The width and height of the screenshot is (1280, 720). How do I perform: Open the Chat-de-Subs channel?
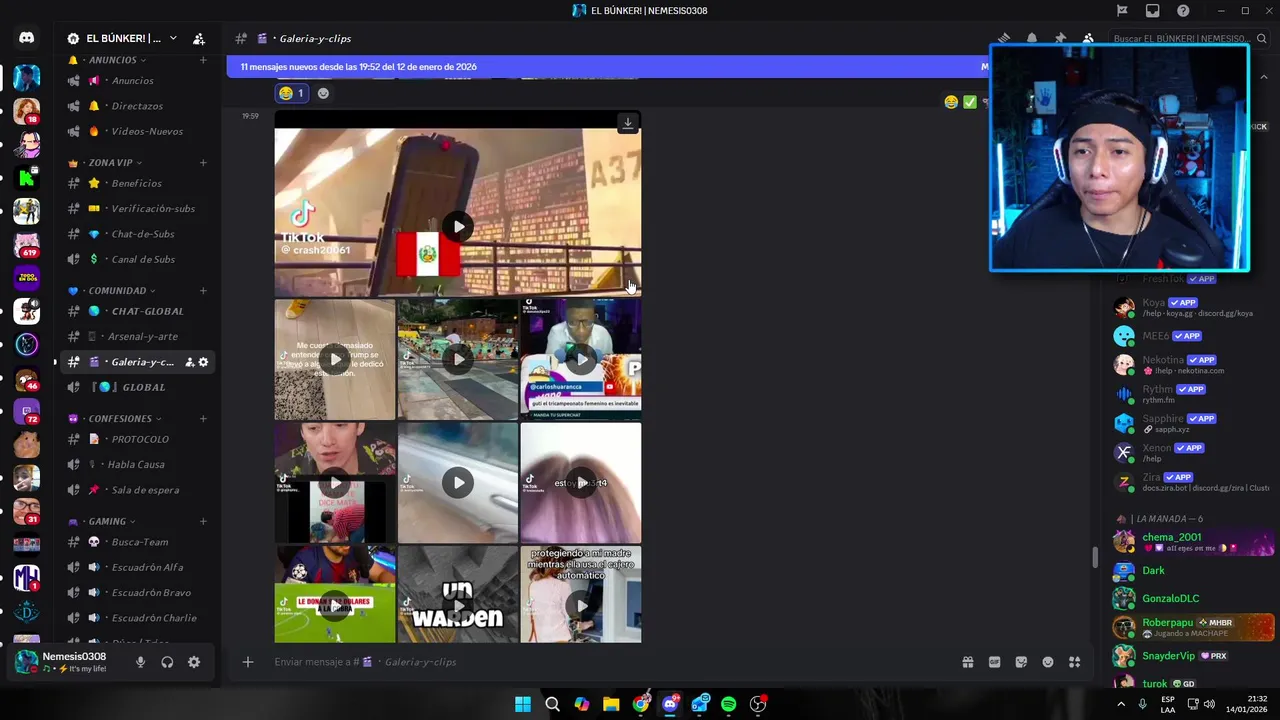[138, 234]
